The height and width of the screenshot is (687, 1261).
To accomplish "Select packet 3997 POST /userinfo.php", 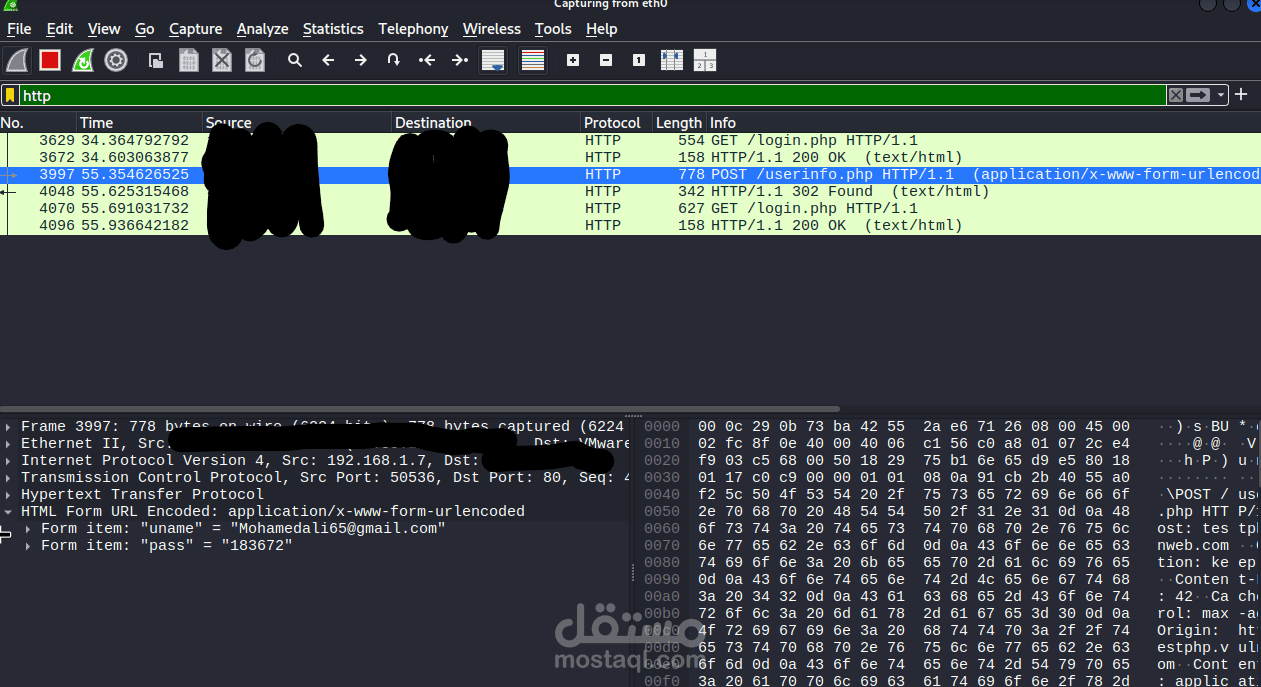I will point(630,175).
